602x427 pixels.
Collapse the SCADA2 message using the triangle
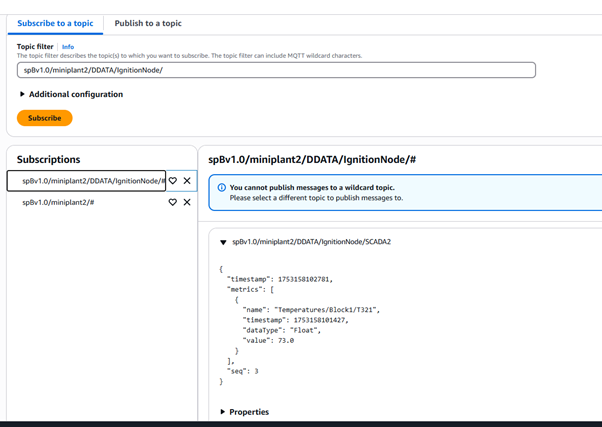(223, 242)
